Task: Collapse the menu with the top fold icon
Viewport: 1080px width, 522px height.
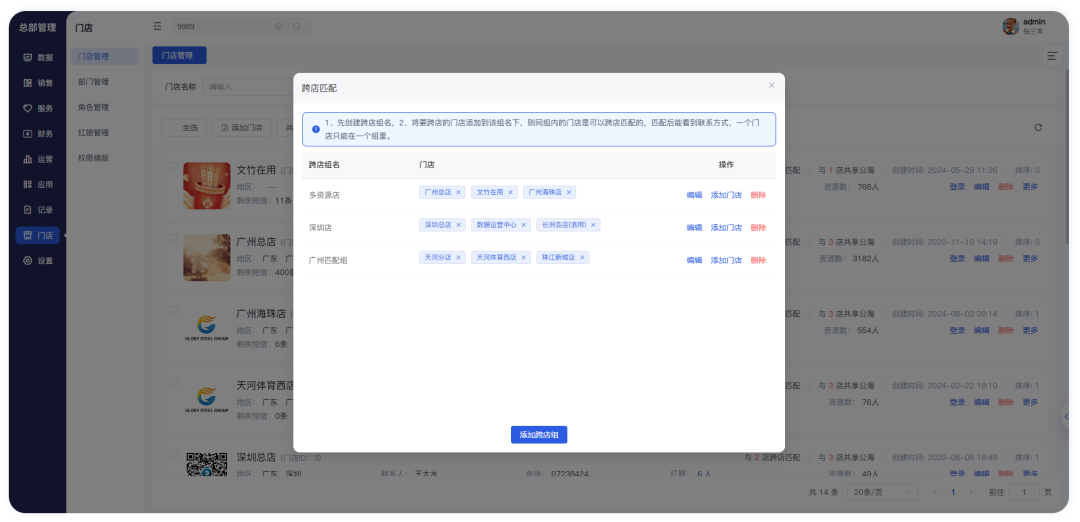Action: [158, 26]
